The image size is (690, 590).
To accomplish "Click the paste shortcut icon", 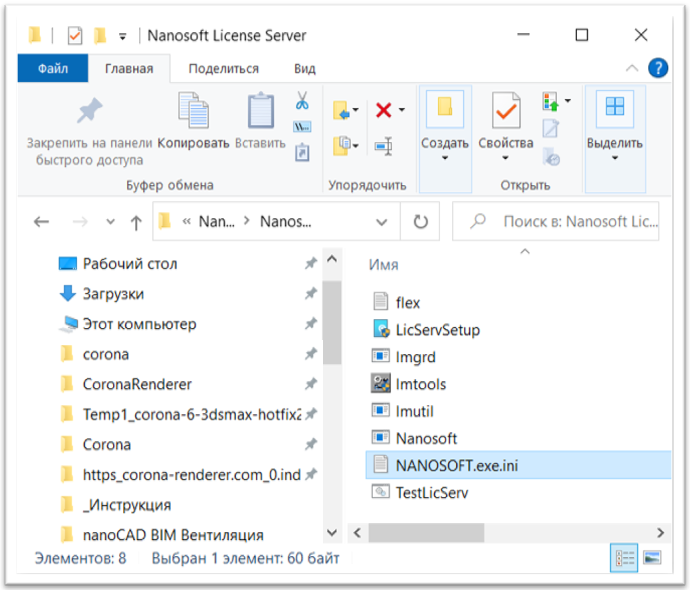I will point(302,152).
